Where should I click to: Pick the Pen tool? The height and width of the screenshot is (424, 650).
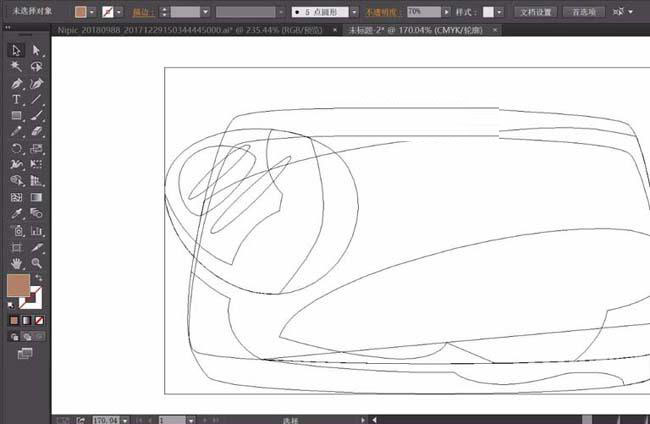point(16,83)
